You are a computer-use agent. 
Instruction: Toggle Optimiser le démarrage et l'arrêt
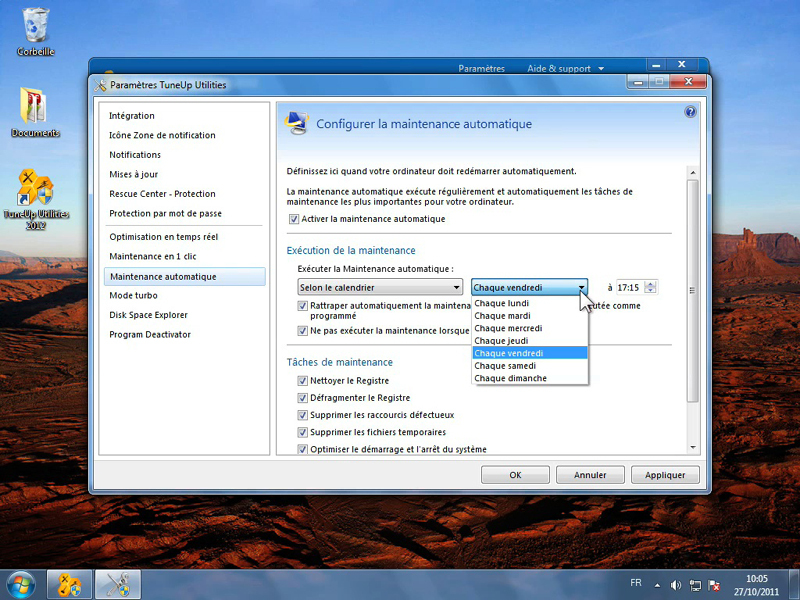[302, 449]
